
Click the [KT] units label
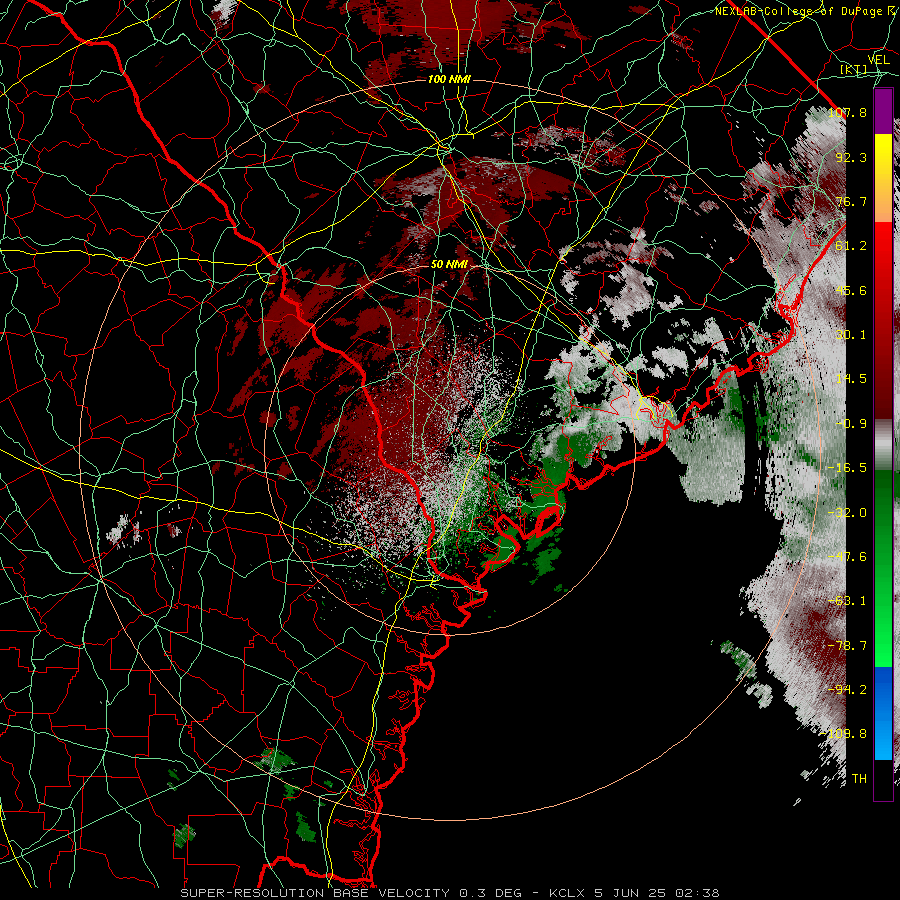[x=854, y=69]
